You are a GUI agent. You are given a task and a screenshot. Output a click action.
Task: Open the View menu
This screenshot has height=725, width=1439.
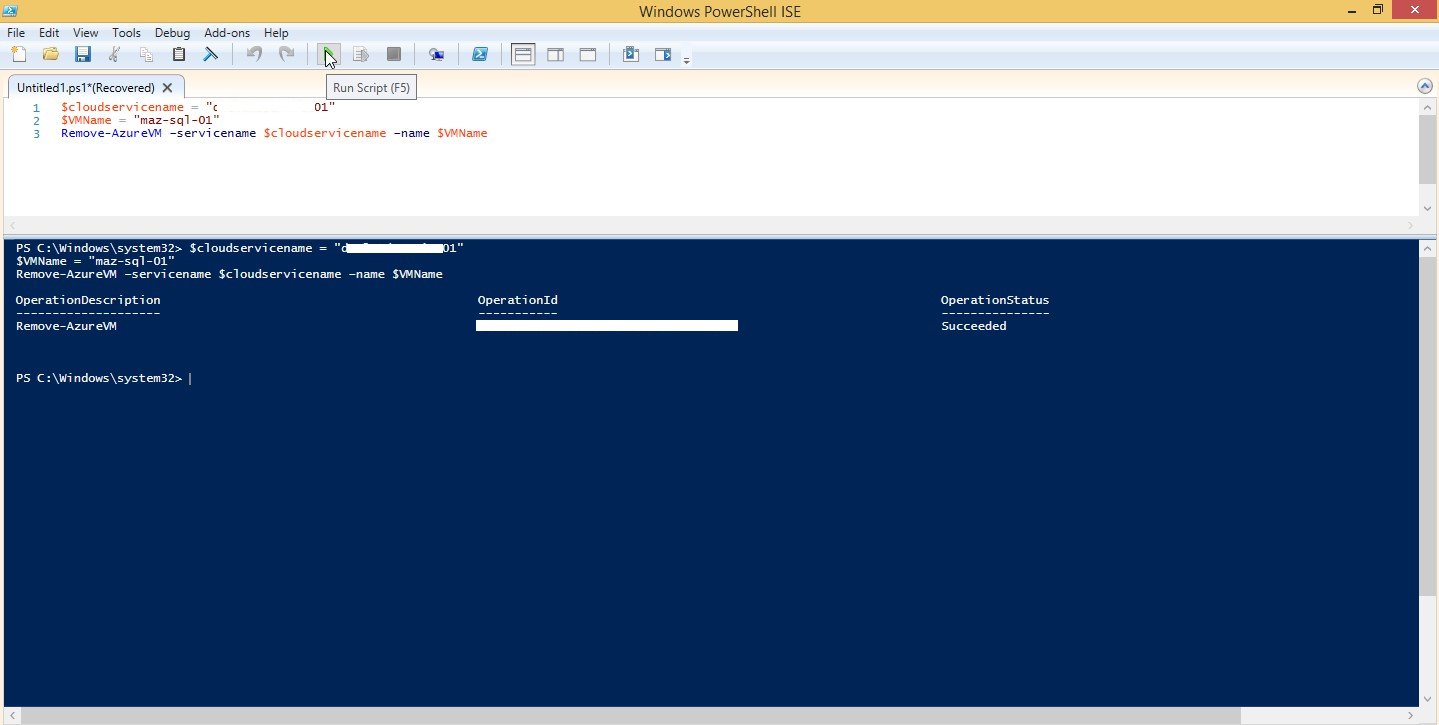point(85,33)
